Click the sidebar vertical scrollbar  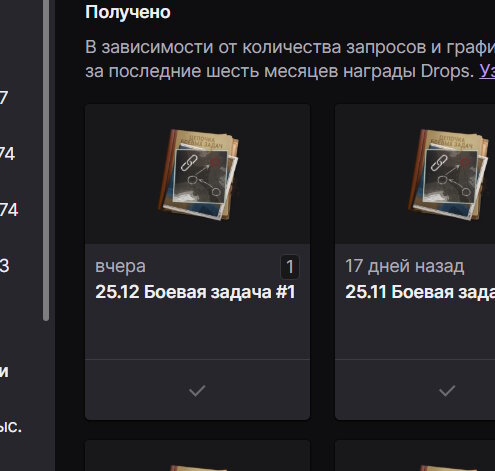(46, 160)
